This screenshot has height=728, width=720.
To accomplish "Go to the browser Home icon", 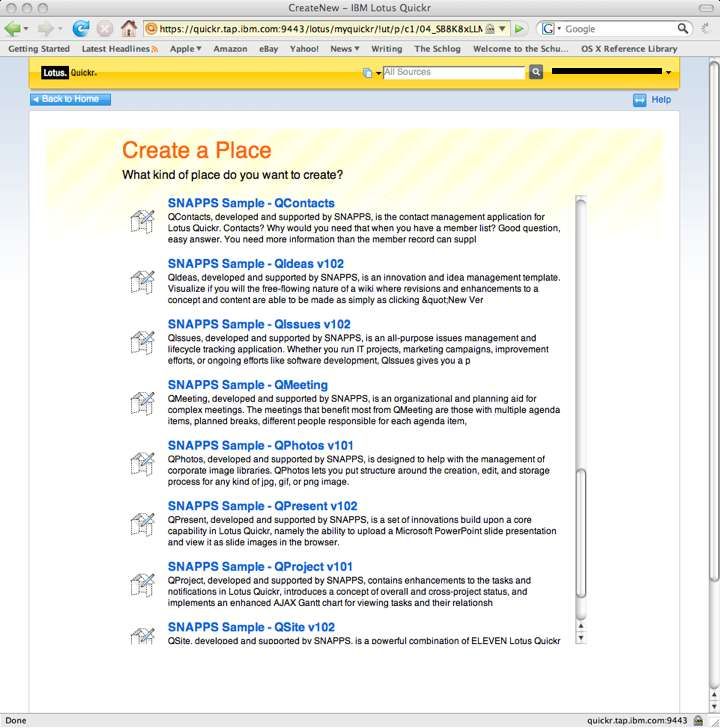I will click(x=129, y=28).
